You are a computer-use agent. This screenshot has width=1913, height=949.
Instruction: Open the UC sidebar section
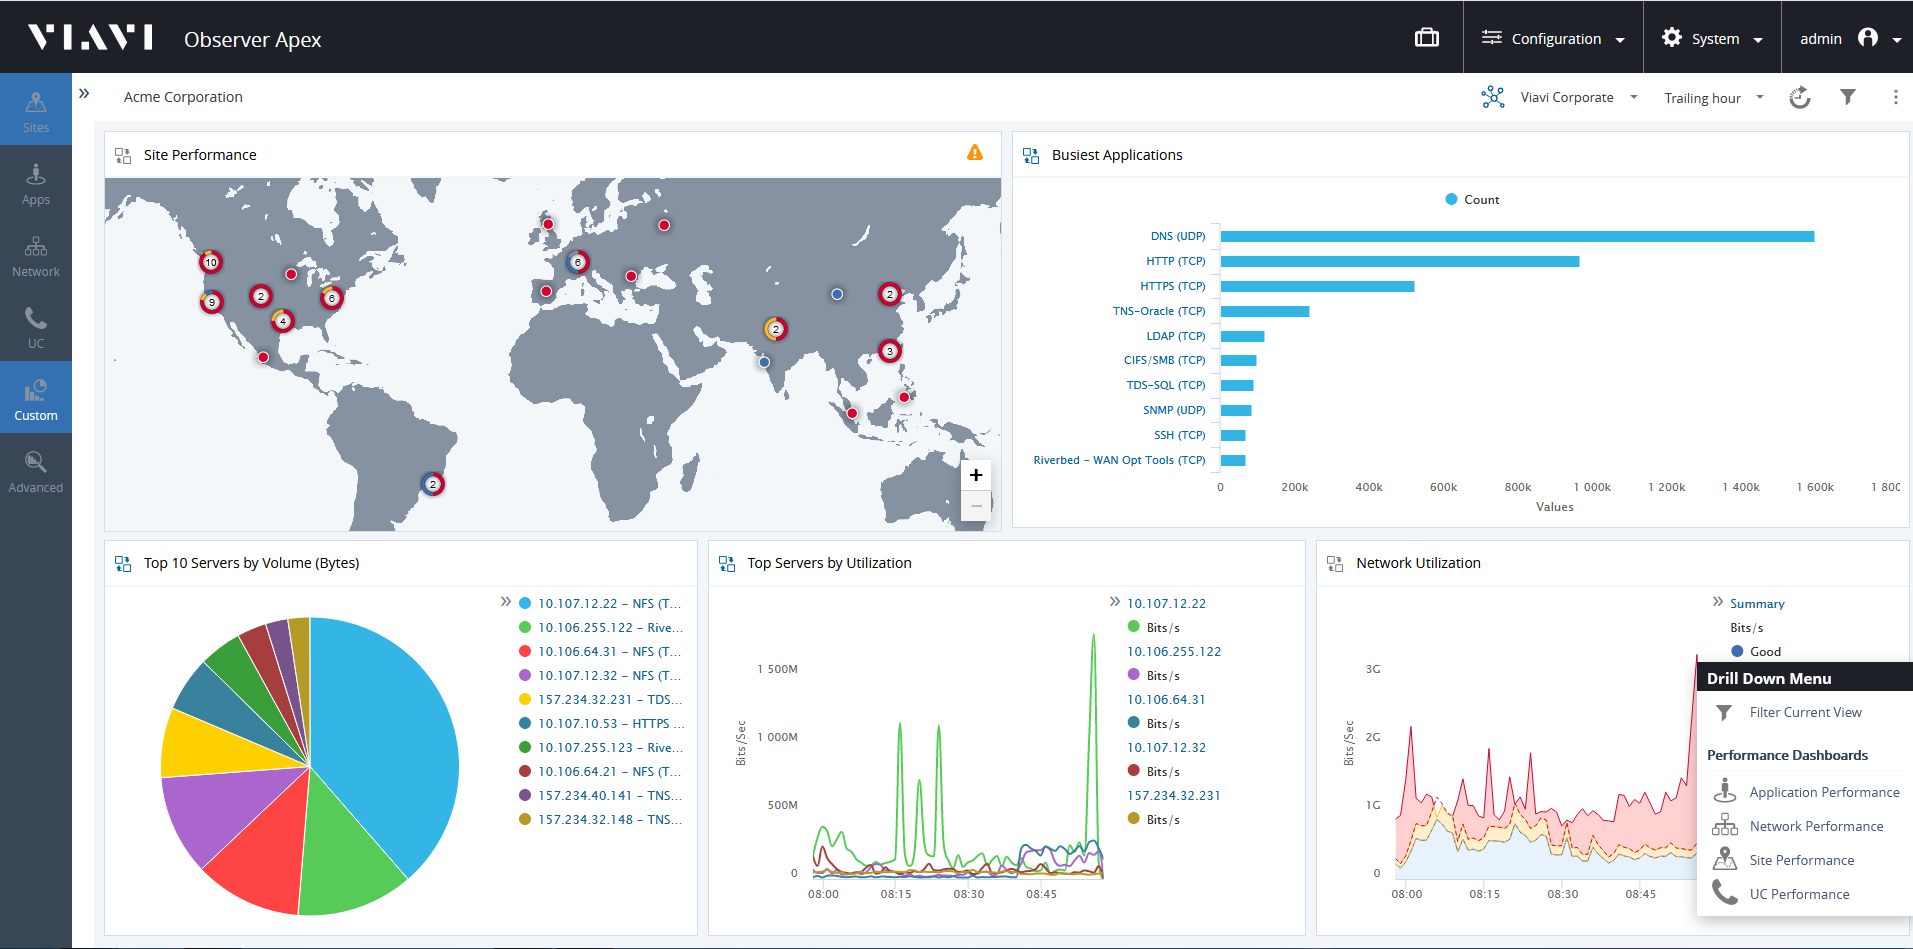[36, 328]
